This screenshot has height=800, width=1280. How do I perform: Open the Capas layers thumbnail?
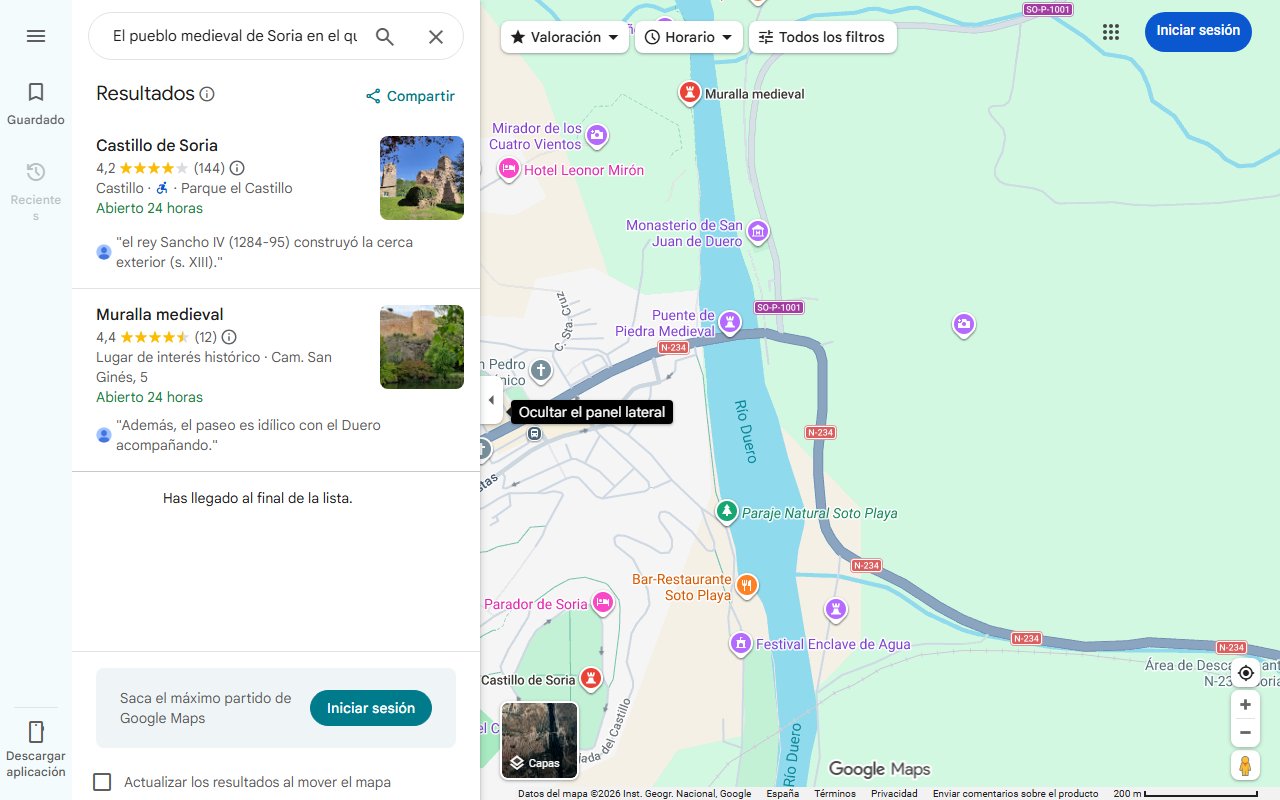pos(539,740)
